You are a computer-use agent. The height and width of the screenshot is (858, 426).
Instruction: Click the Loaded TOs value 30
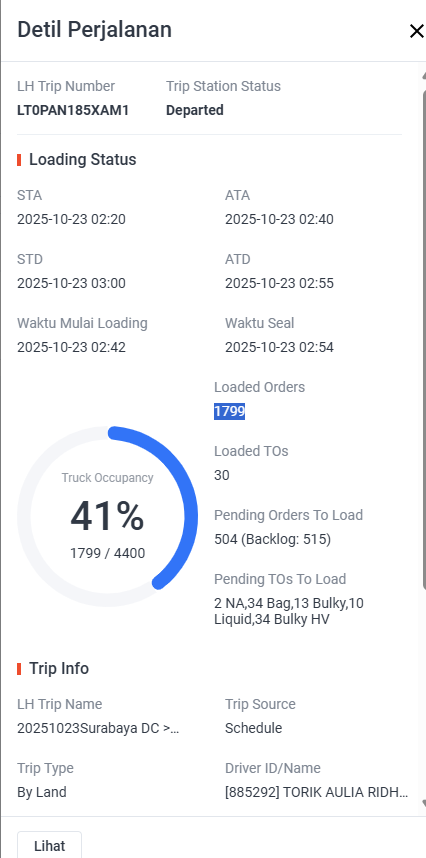pos(221,476)
